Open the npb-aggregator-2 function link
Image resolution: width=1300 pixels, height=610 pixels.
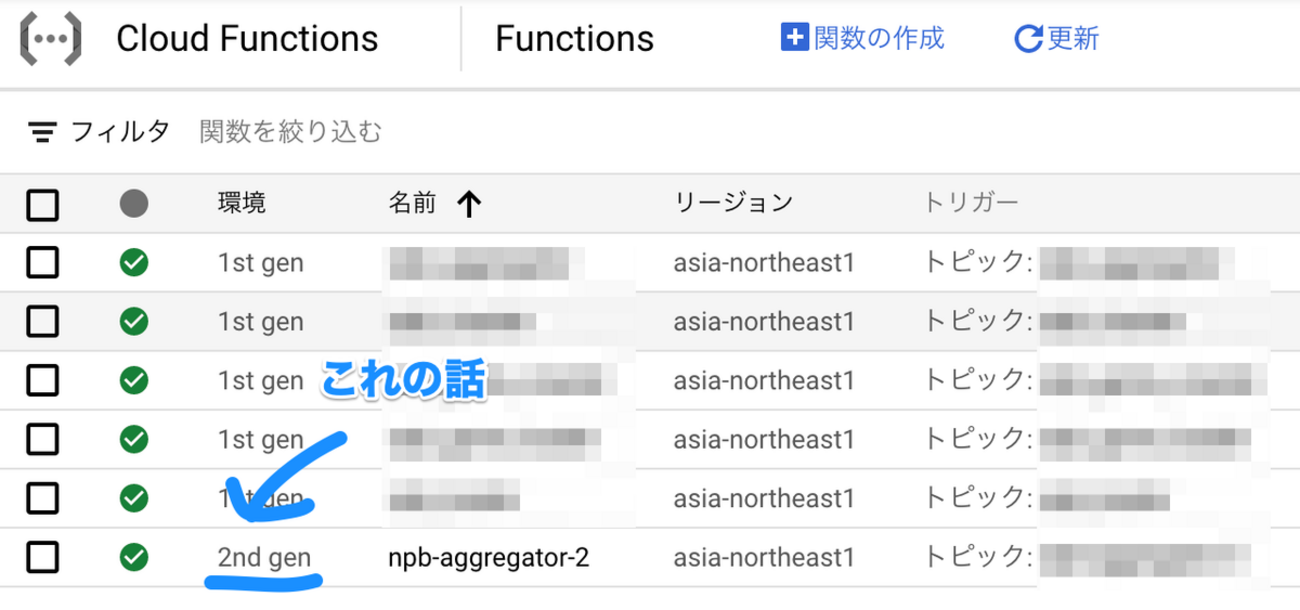488,557
